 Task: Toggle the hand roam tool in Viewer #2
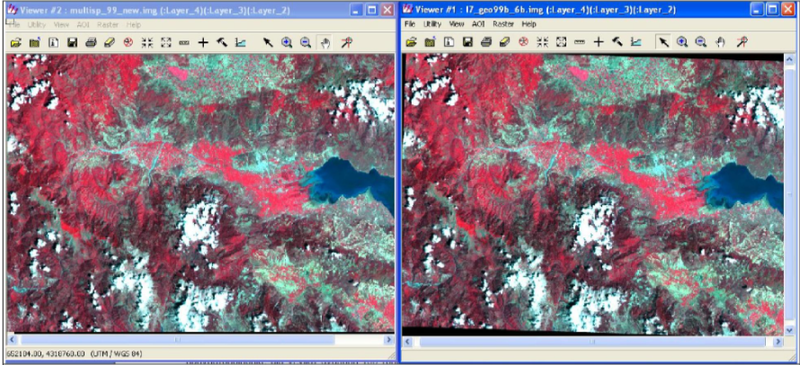click(324, 43)
